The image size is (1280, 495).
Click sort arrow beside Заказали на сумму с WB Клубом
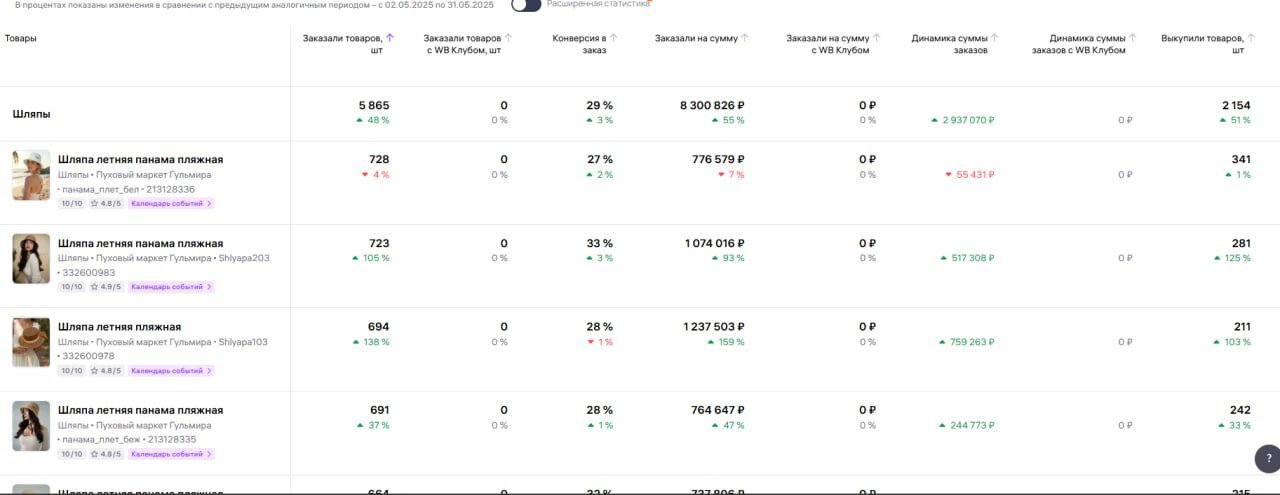coord(876,38)
